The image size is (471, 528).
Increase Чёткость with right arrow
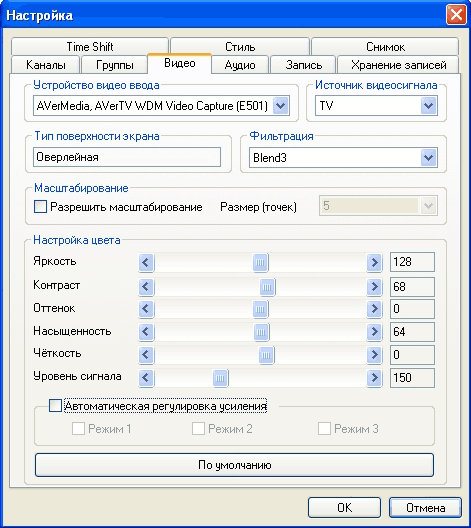tap(374, 355)
